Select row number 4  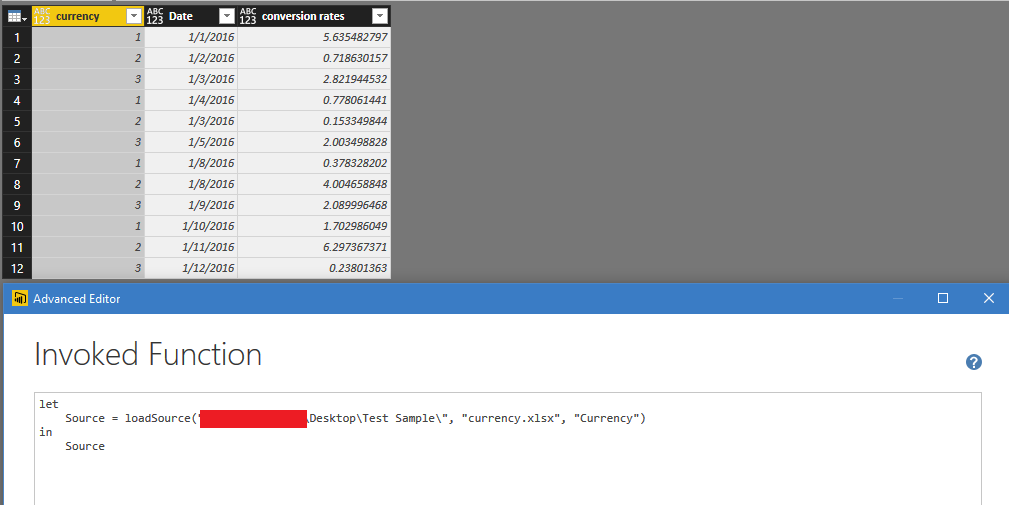17,100
